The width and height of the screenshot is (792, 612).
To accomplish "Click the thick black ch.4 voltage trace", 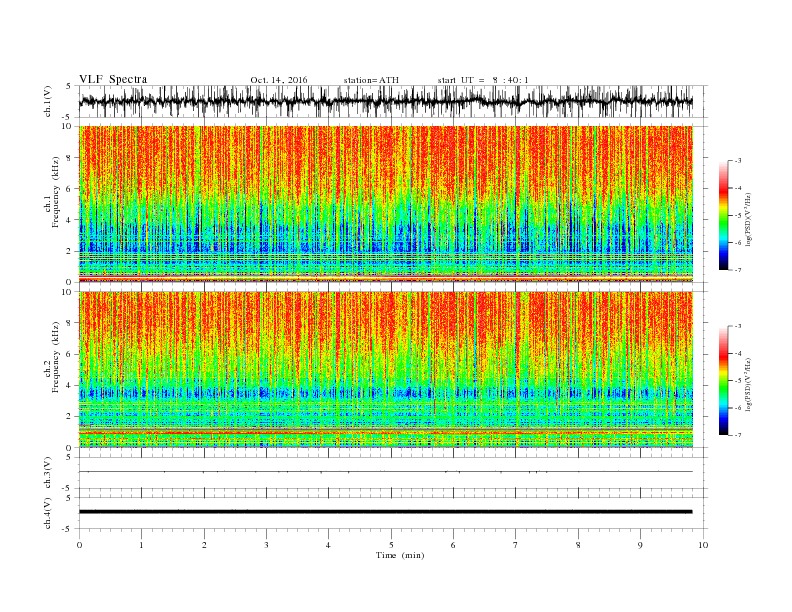I will tap(385, 512).
